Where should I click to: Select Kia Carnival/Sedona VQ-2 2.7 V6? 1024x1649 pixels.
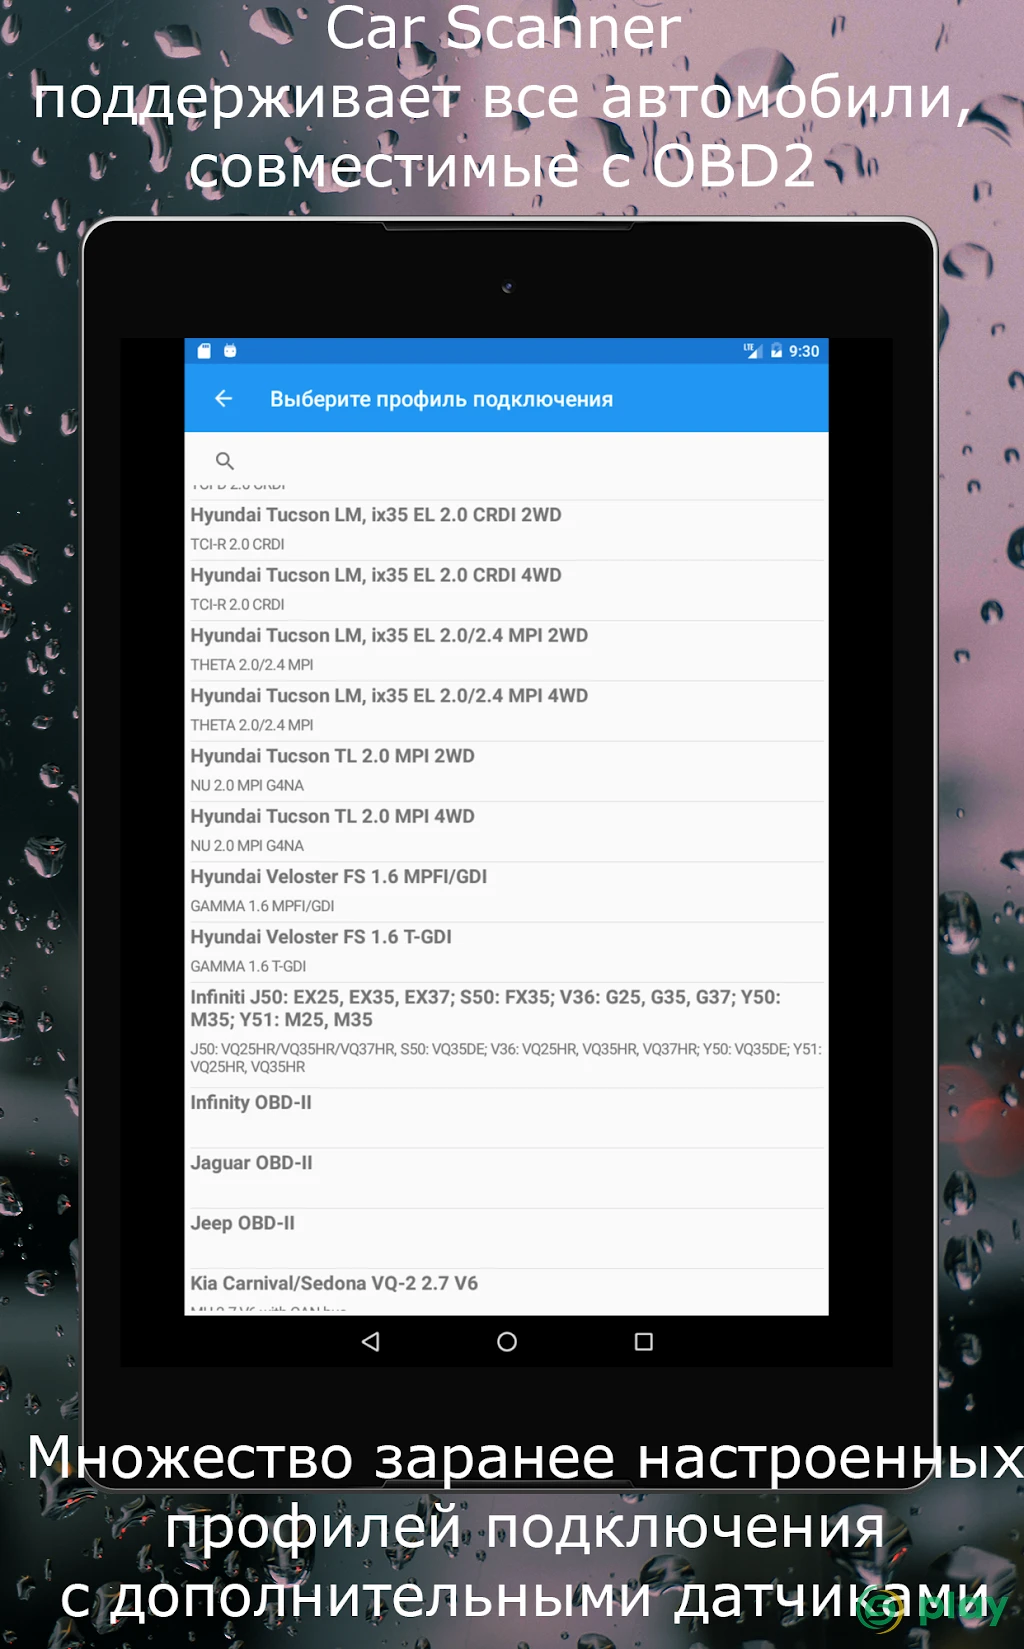tap(506, 1292)
